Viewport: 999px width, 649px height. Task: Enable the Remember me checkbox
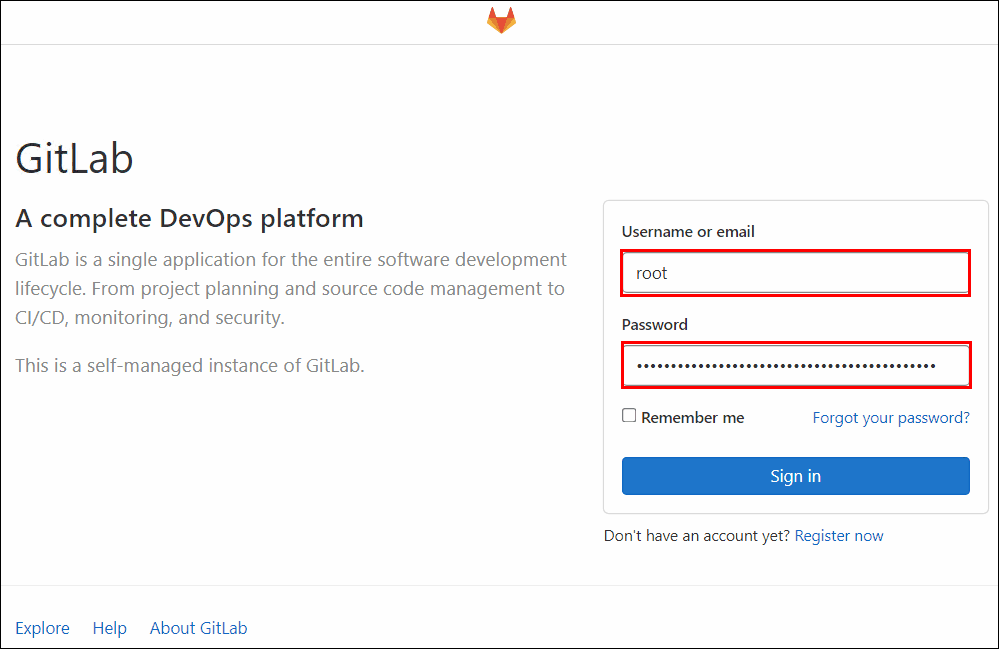click(x=629, y=415)
